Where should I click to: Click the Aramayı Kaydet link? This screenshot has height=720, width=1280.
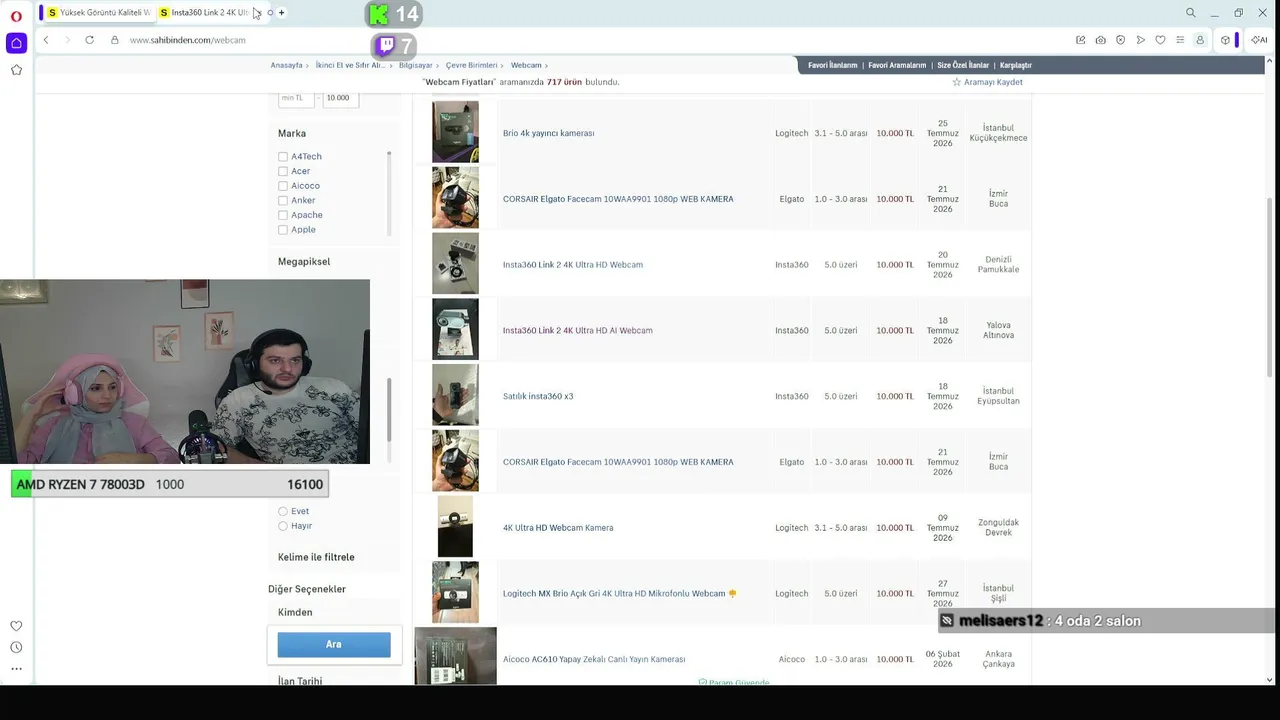[x=993, y=82]
